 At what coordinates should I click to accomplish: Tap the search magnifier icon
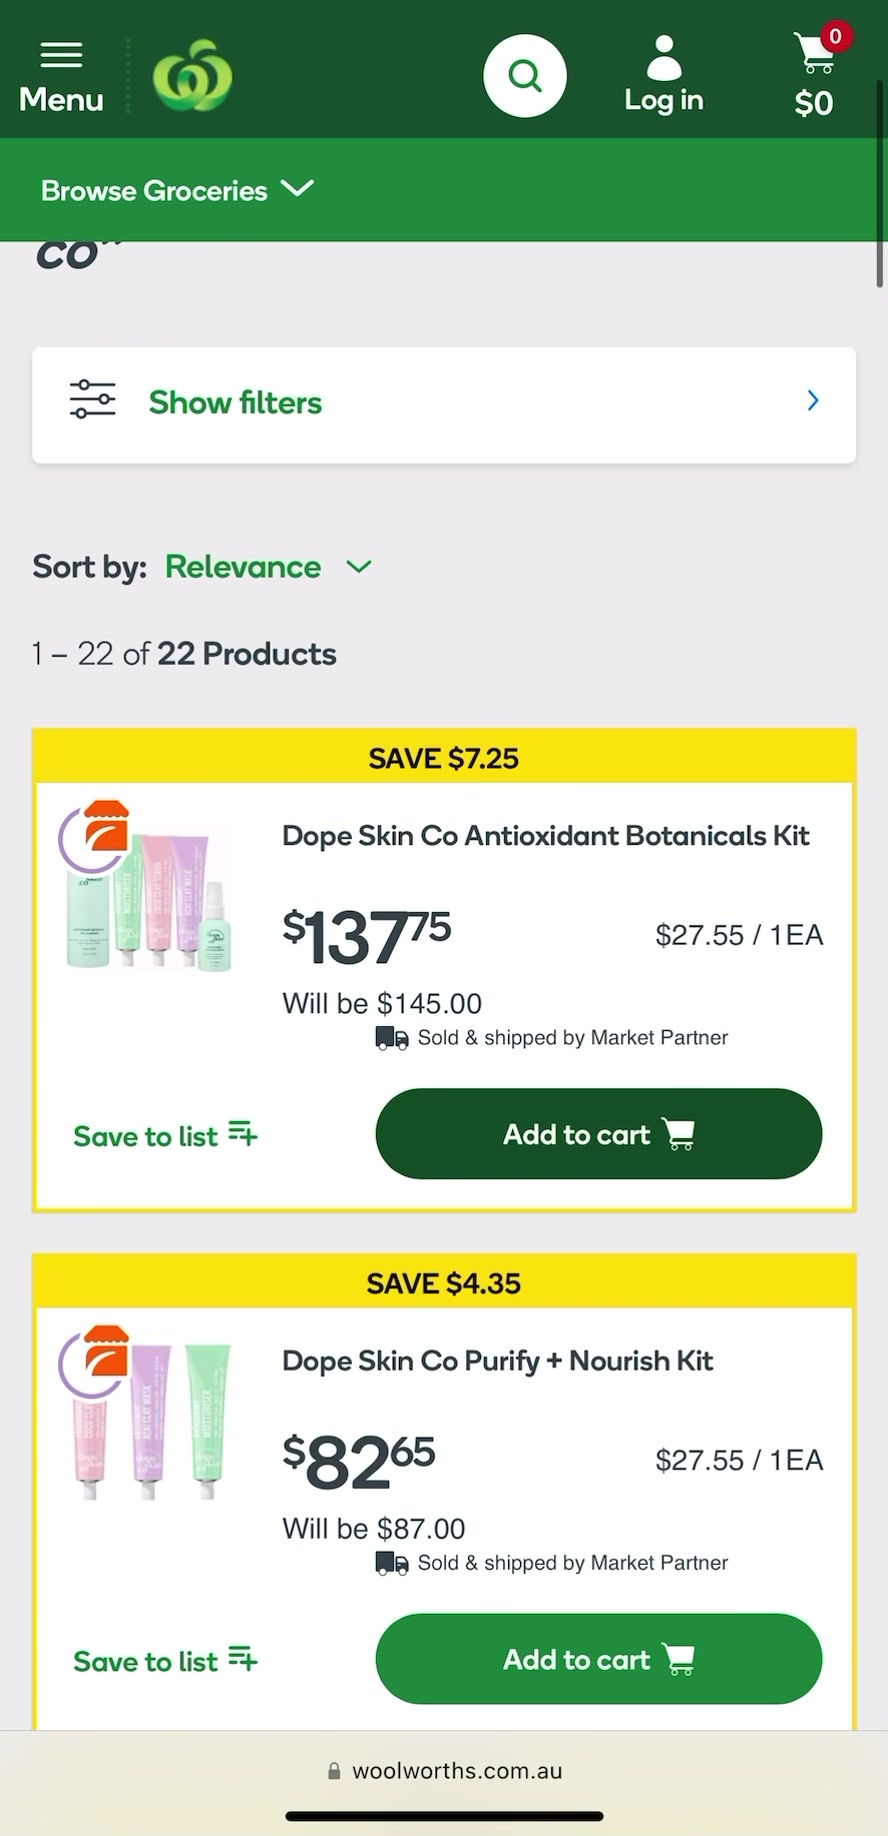tap(525, 76)
